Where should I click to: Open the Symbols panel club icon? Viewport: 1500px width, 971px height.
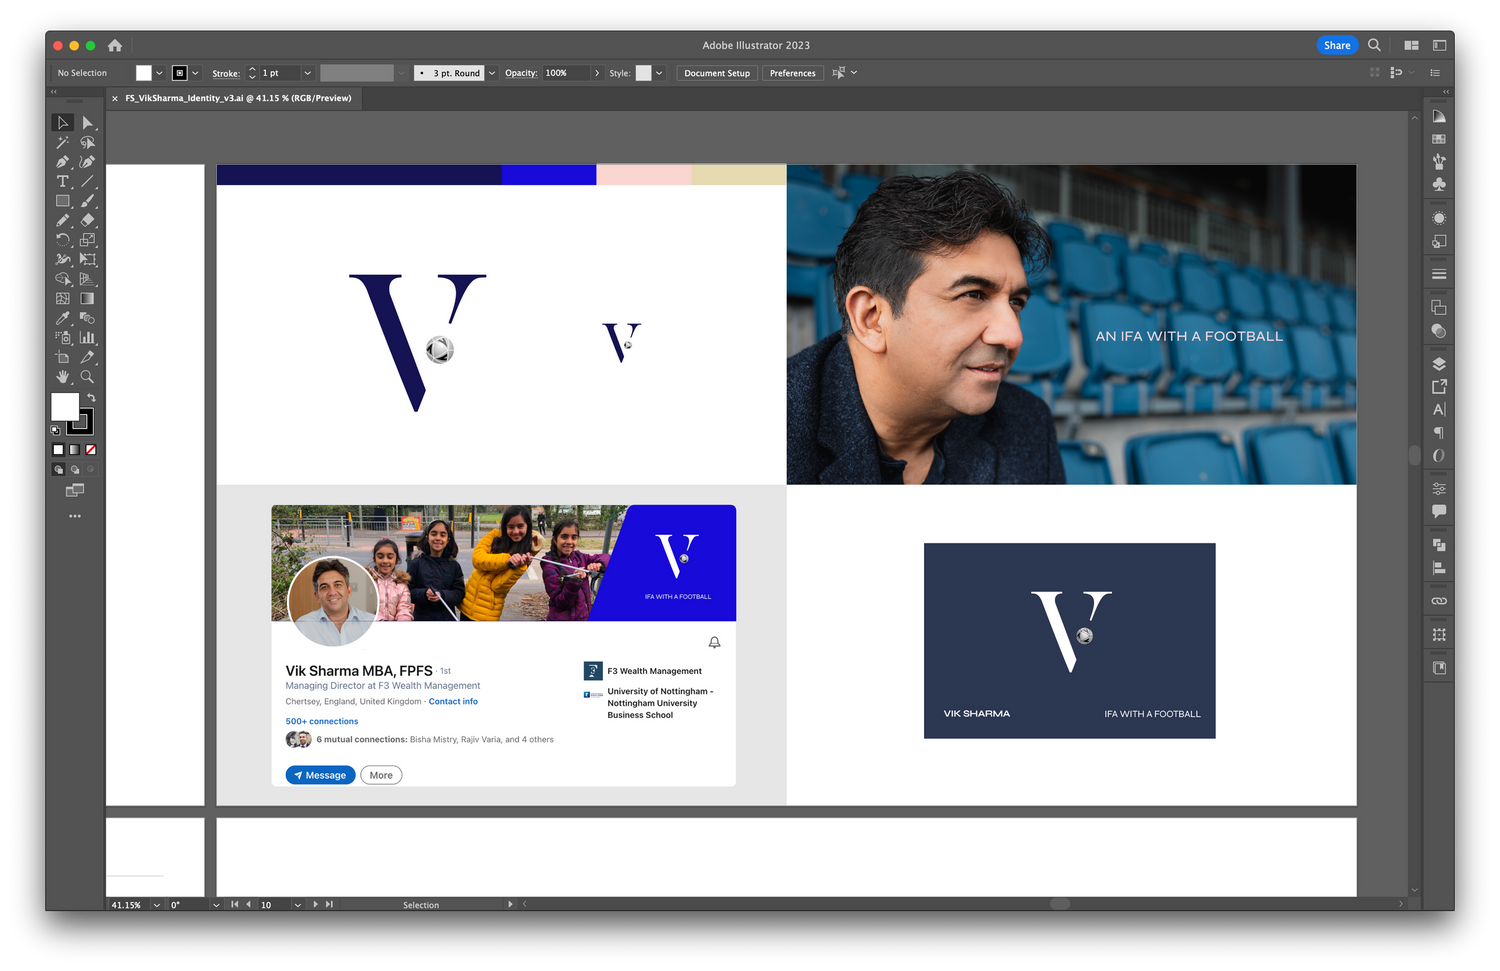click(x=1439, y=185)
